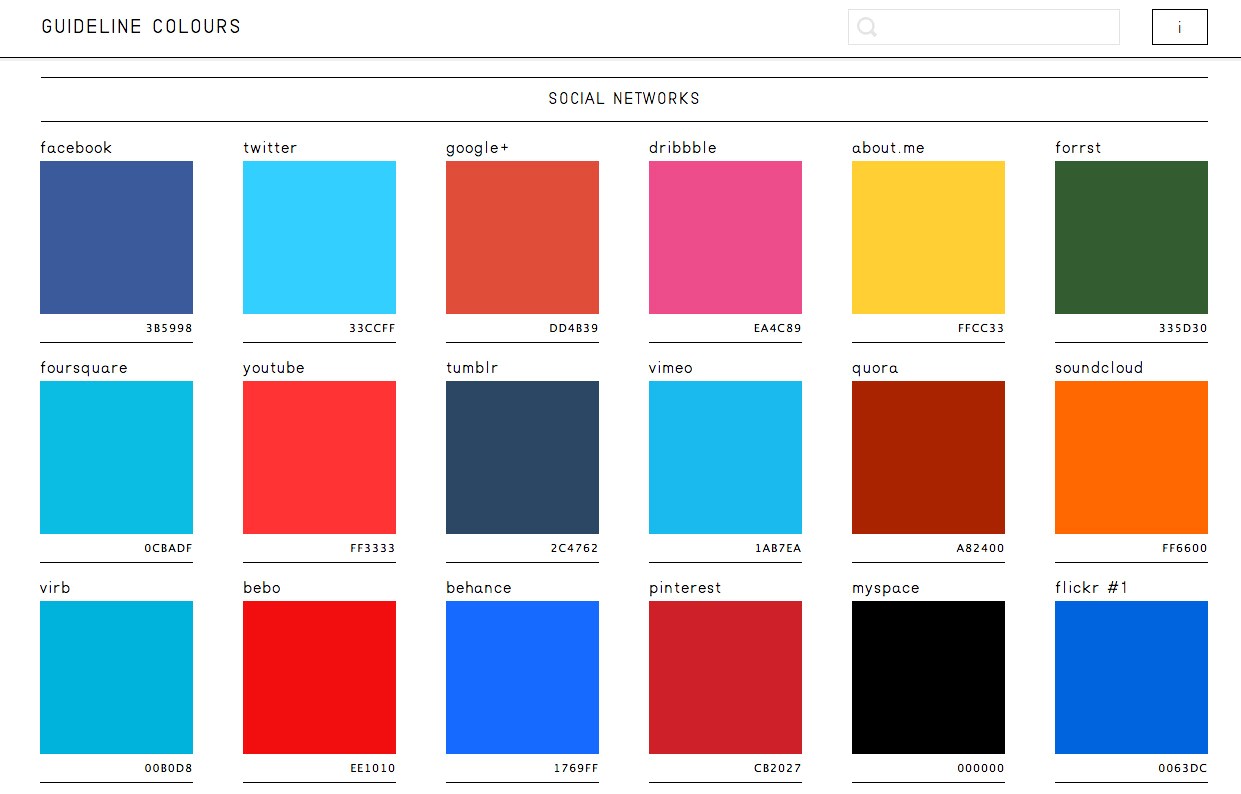Click the bebo label

[x=262, y=588]
